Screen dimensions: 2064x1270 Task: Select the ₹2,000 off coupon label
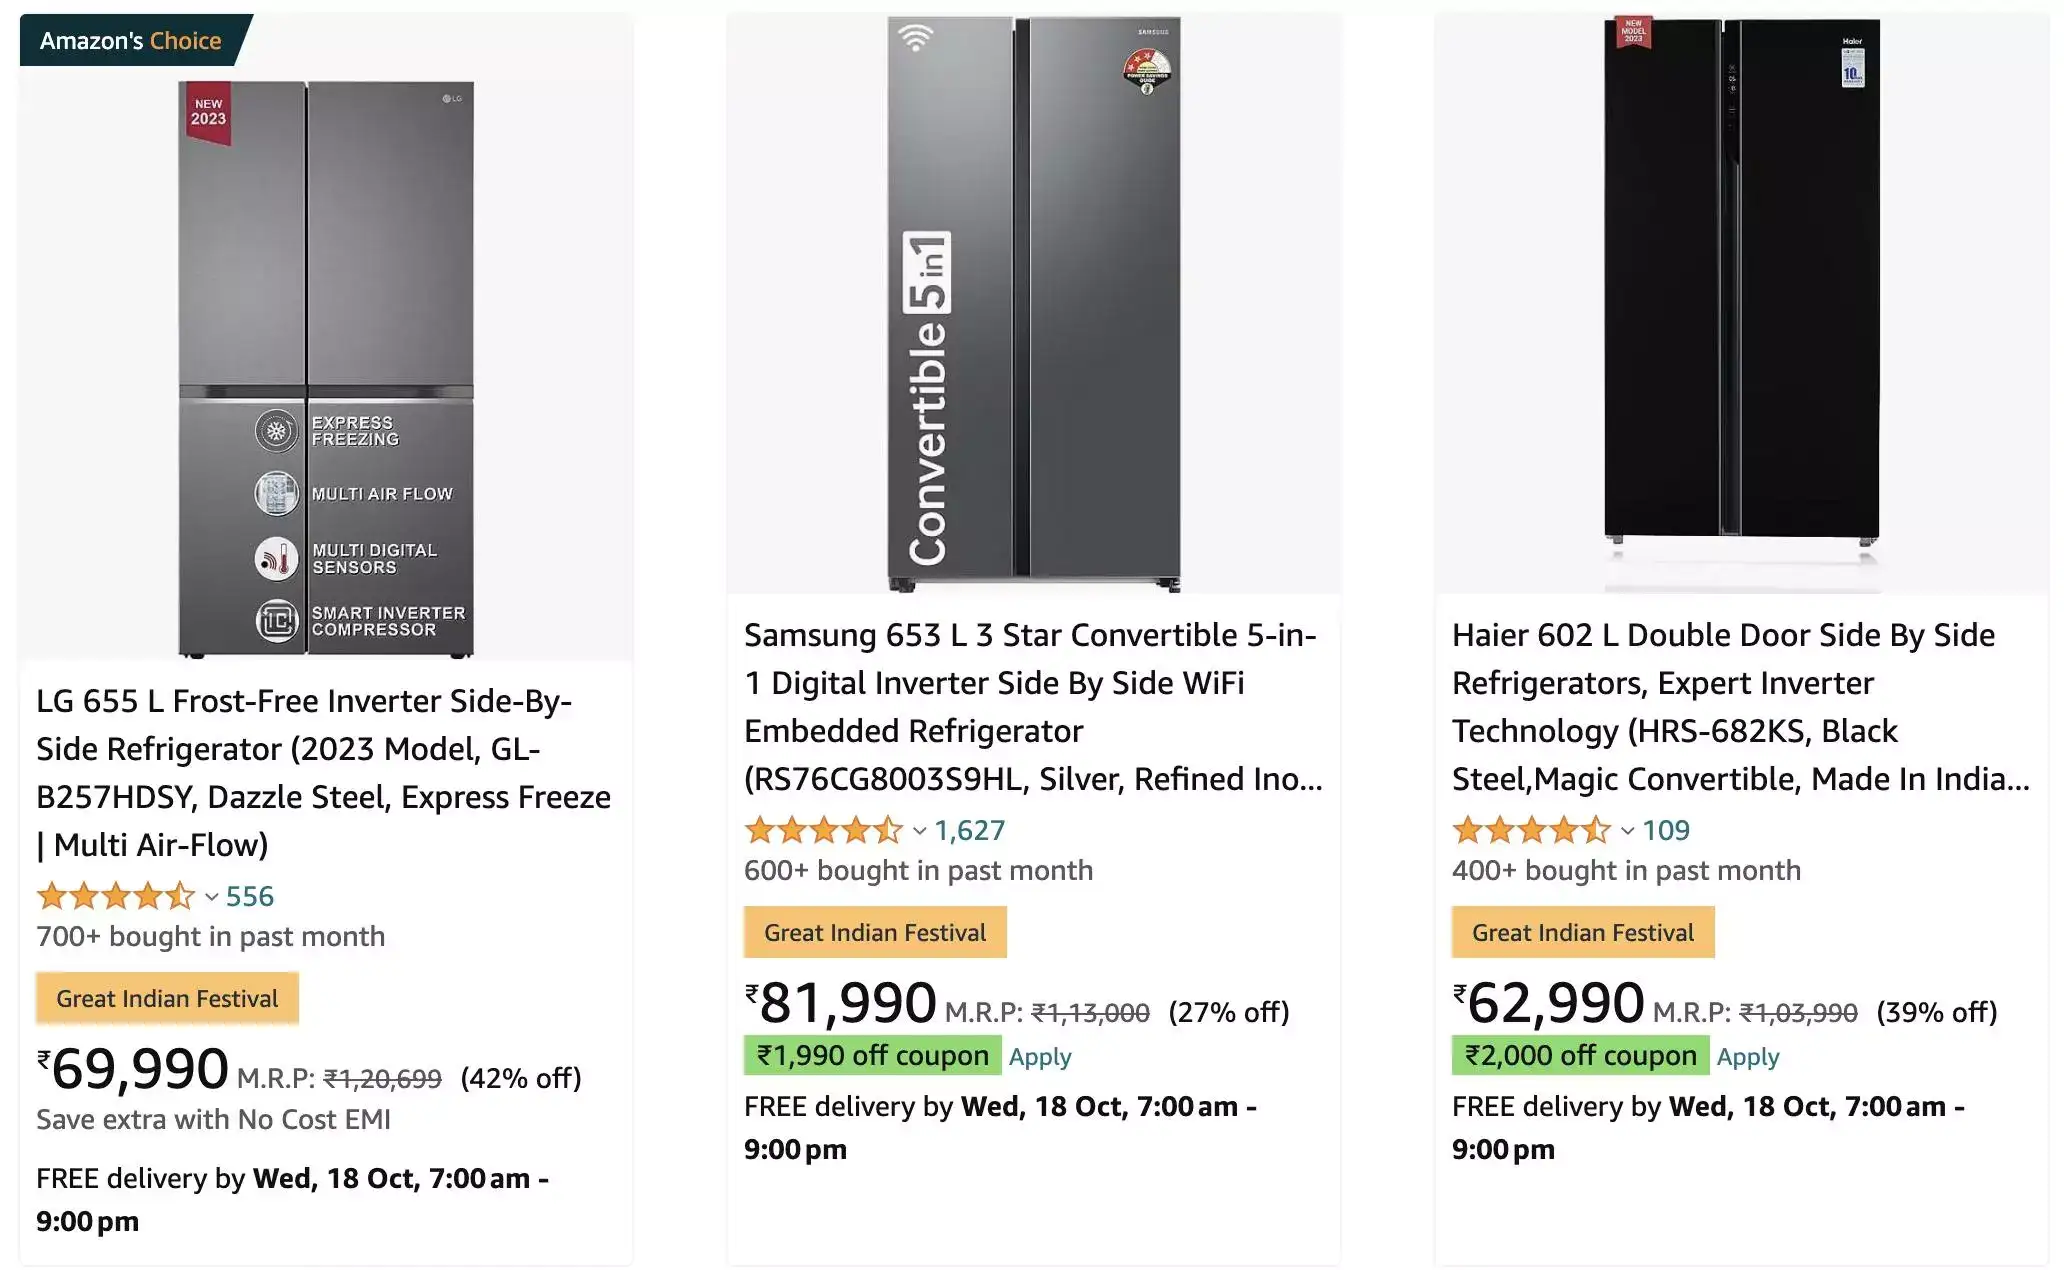(x=1578, y=1055)
